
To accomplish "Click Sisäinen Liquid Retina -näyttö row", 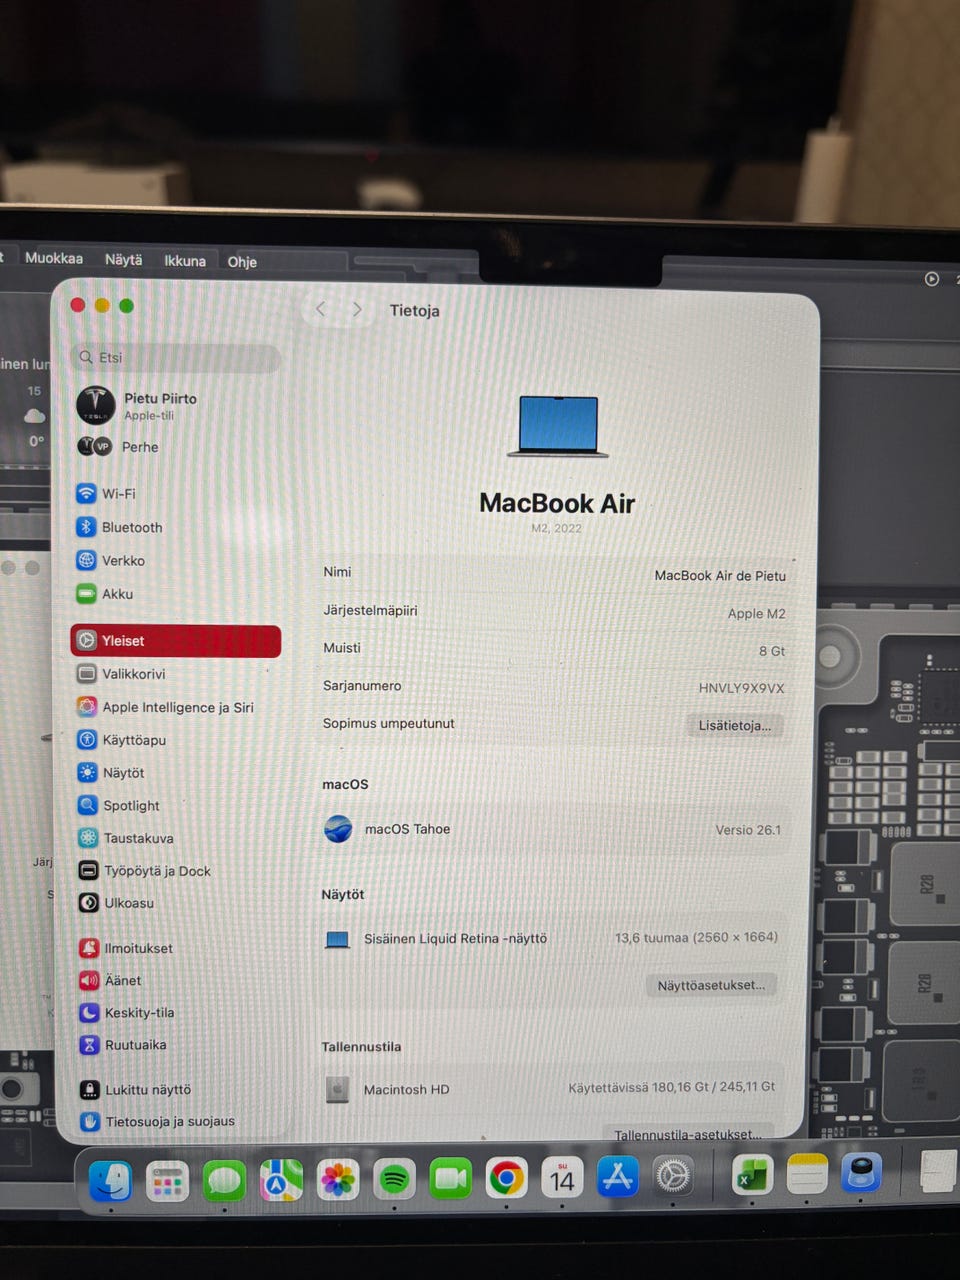I will [x=553, y=938].
